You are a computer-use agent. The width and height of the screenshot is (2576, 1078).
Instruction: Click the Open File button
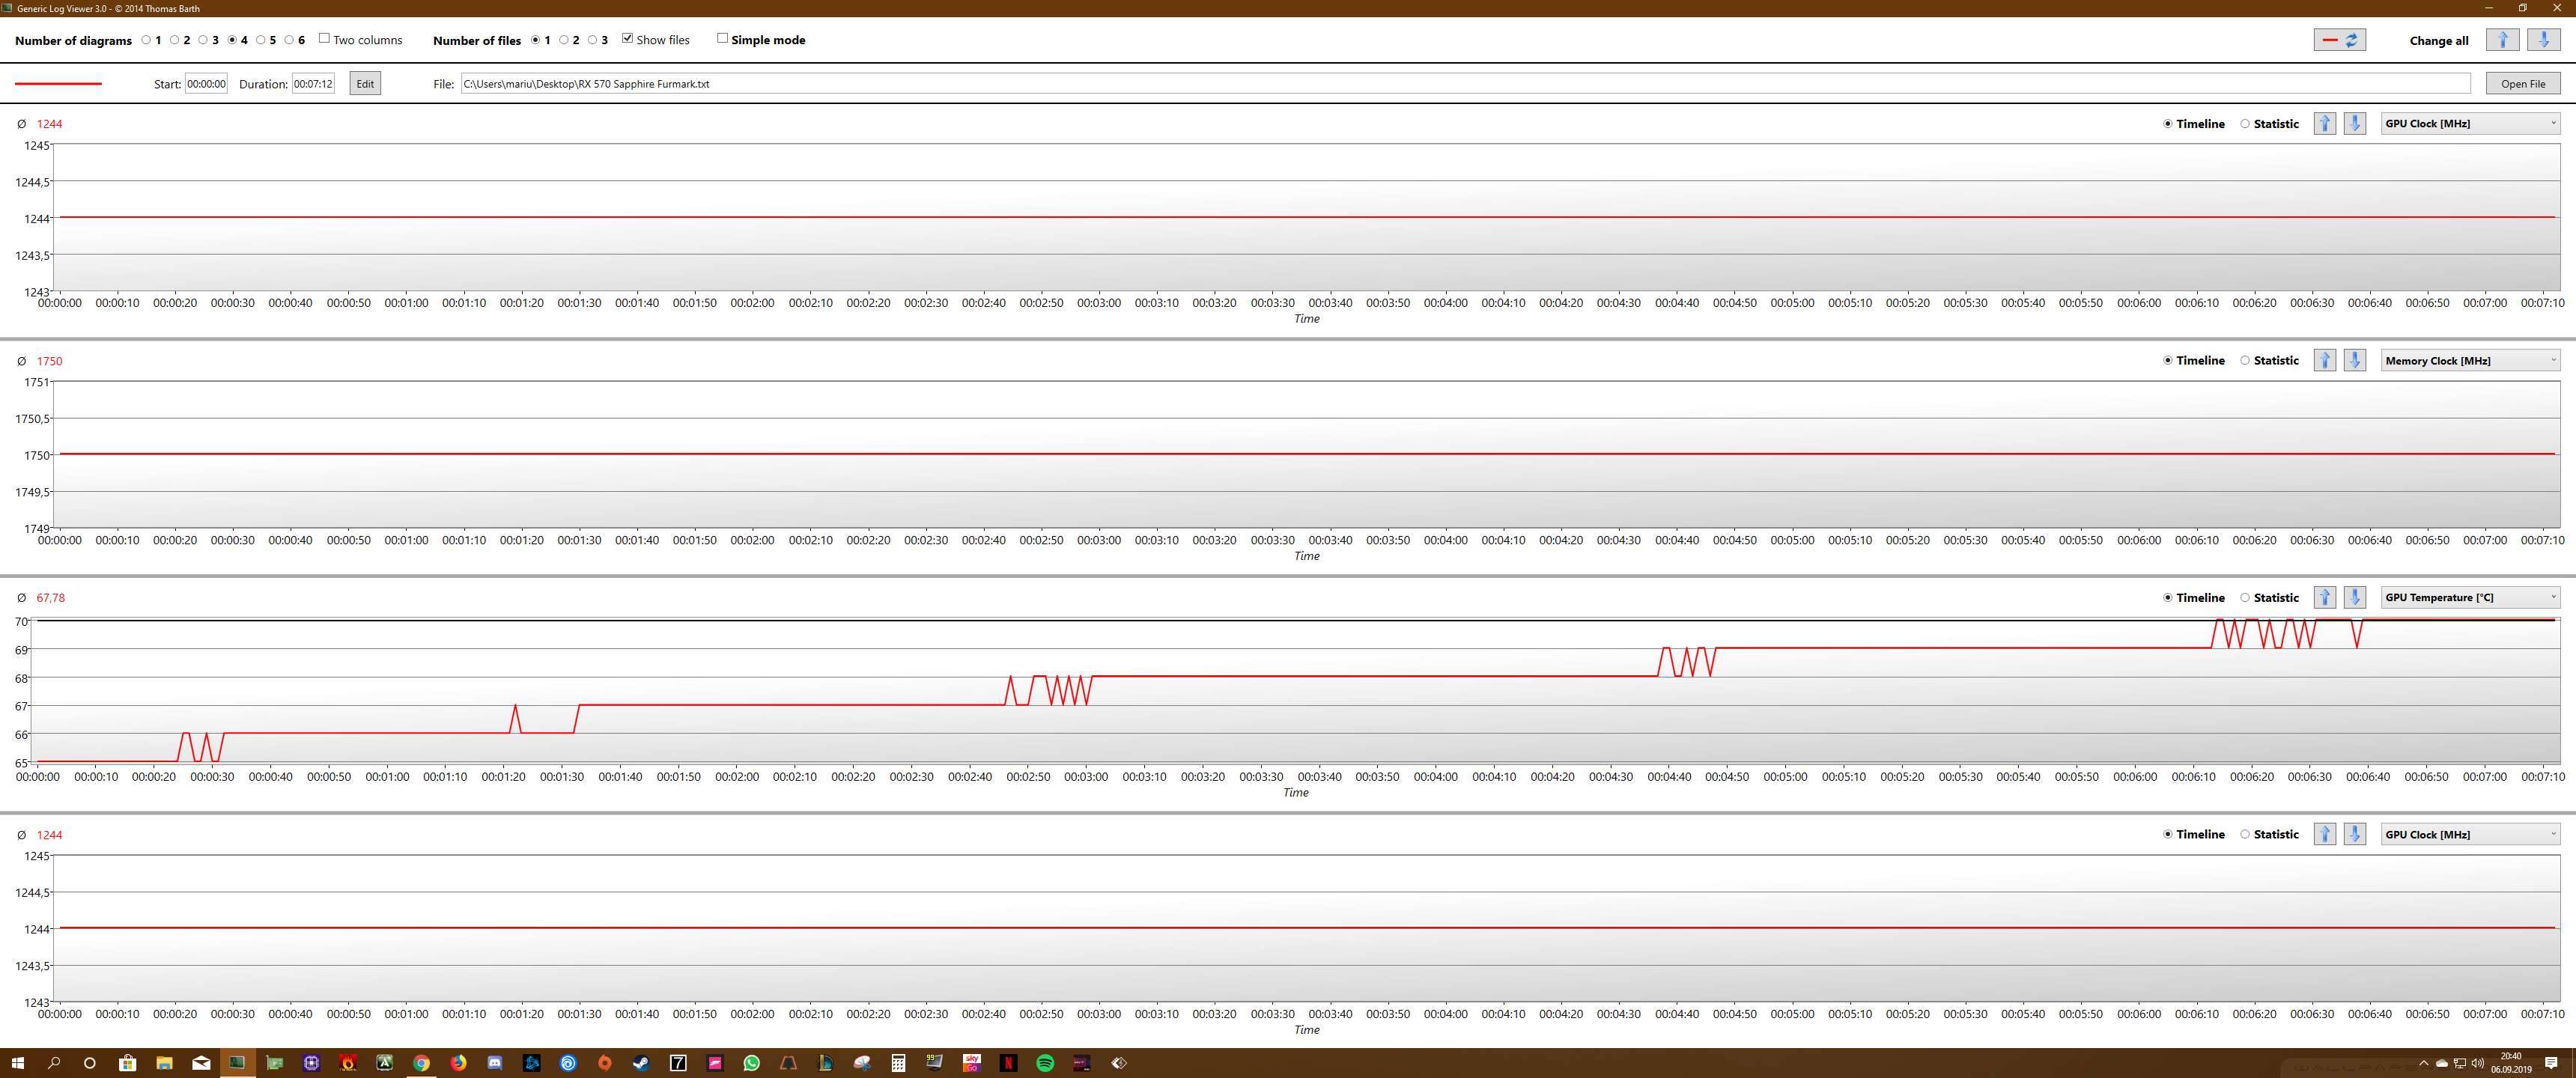(x=2522, y=84)
